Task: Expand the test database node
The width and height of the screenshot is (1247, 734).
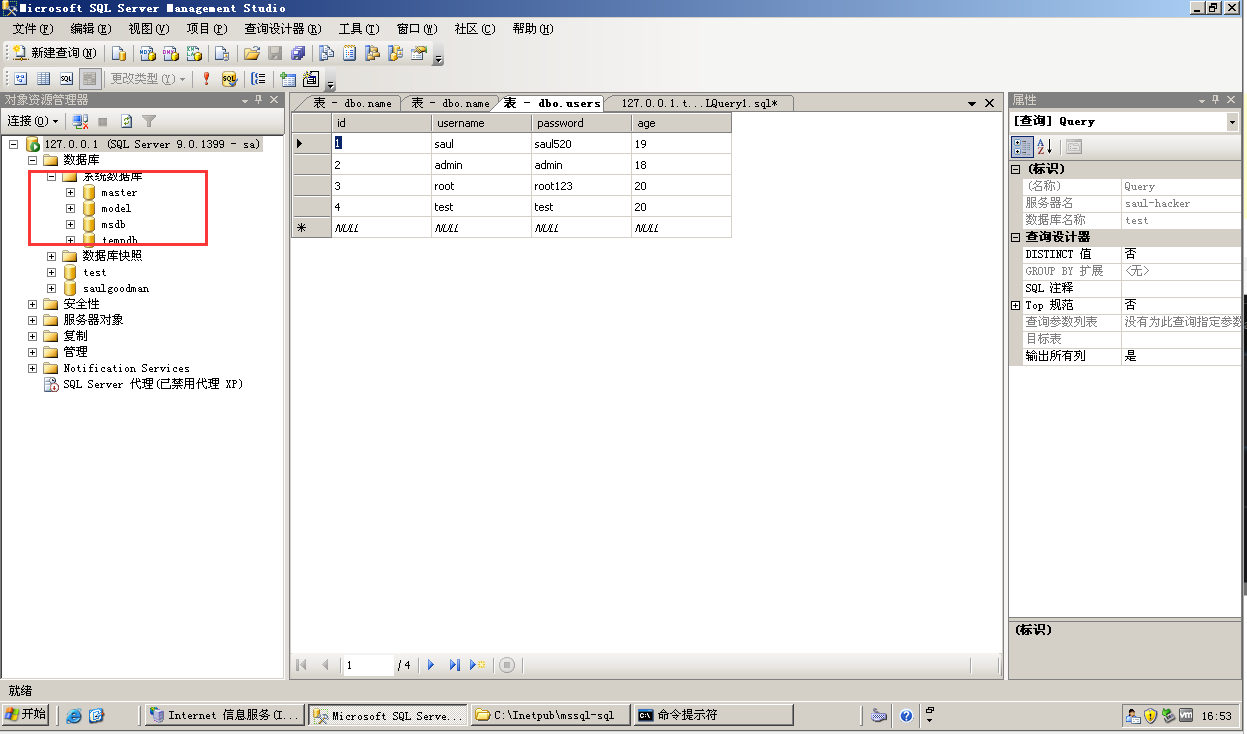Action: [x=52, y=272]
